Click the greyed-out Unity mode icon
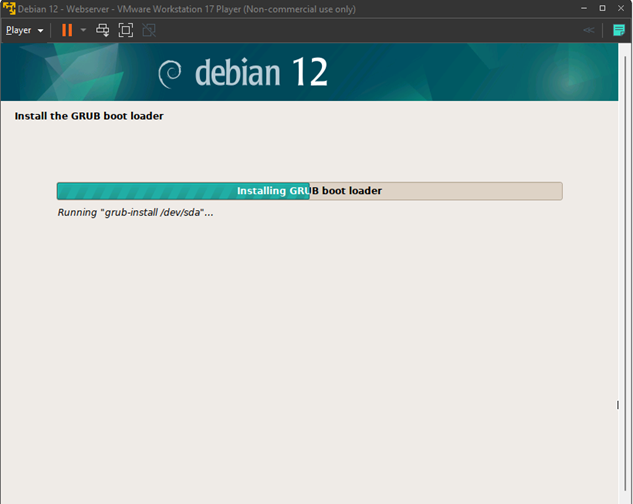This screenshot has width=633, height=504. [x=149, y=30]
